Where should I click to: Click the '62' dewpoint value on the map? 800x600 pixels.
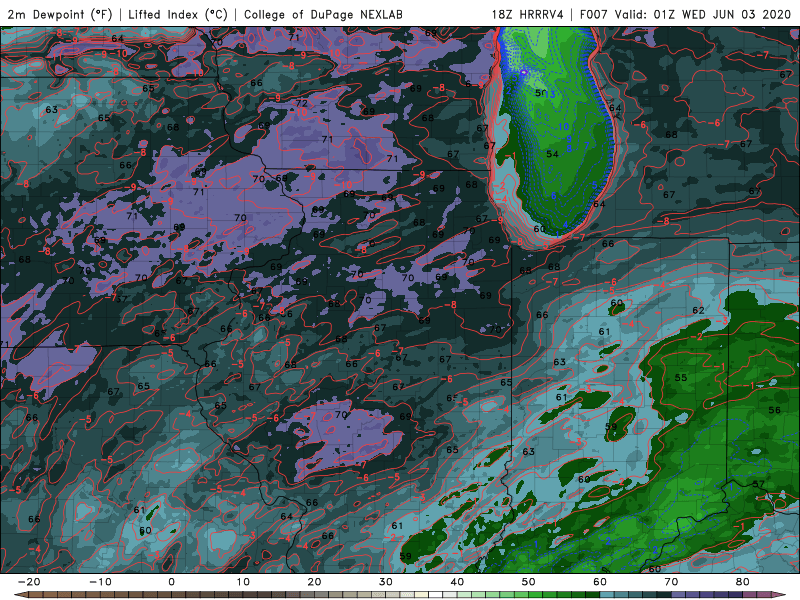click(698, 310)
